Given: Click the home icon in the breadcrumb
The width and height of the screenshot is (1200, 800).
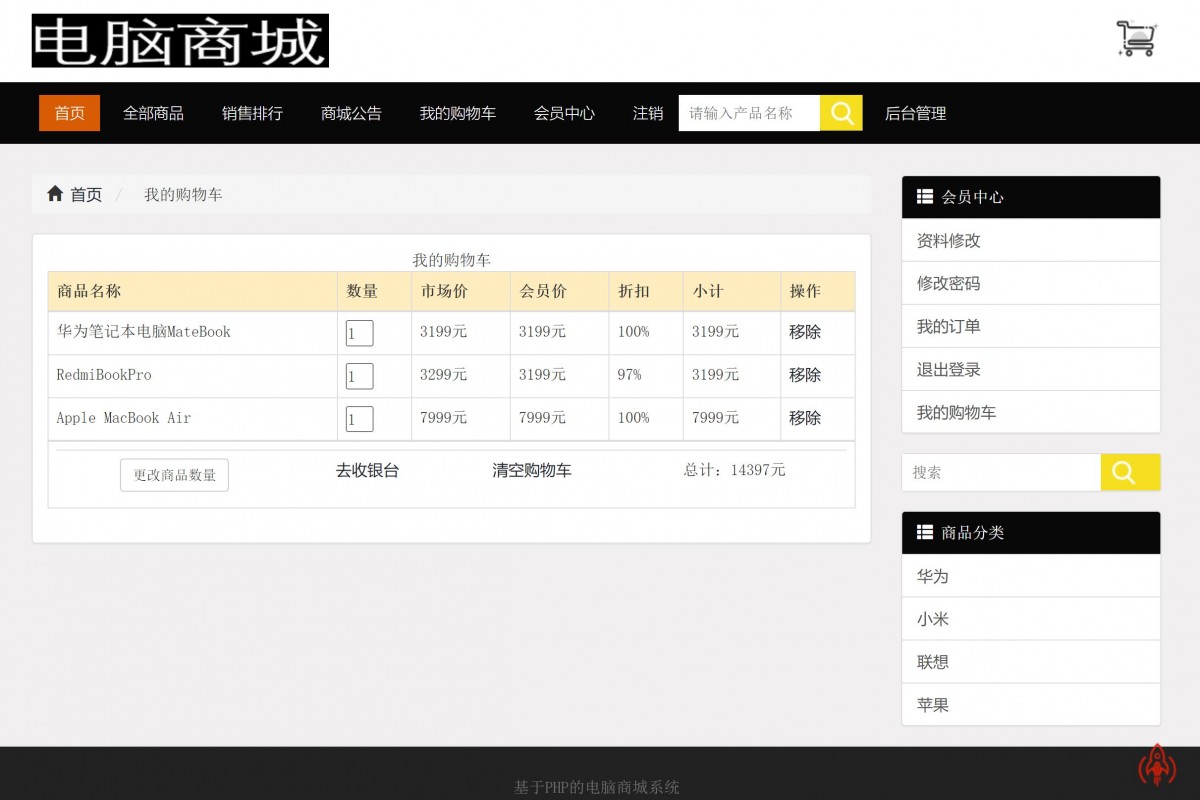Looking at the screenshot, I should [56, 193].
